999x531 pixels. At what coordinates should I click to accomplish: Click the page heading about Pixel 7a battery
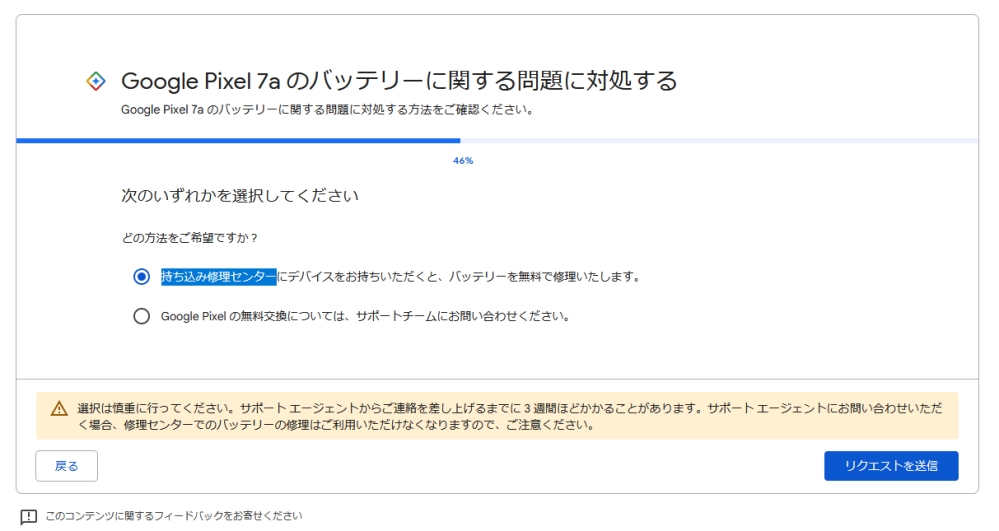coord(399,81)
